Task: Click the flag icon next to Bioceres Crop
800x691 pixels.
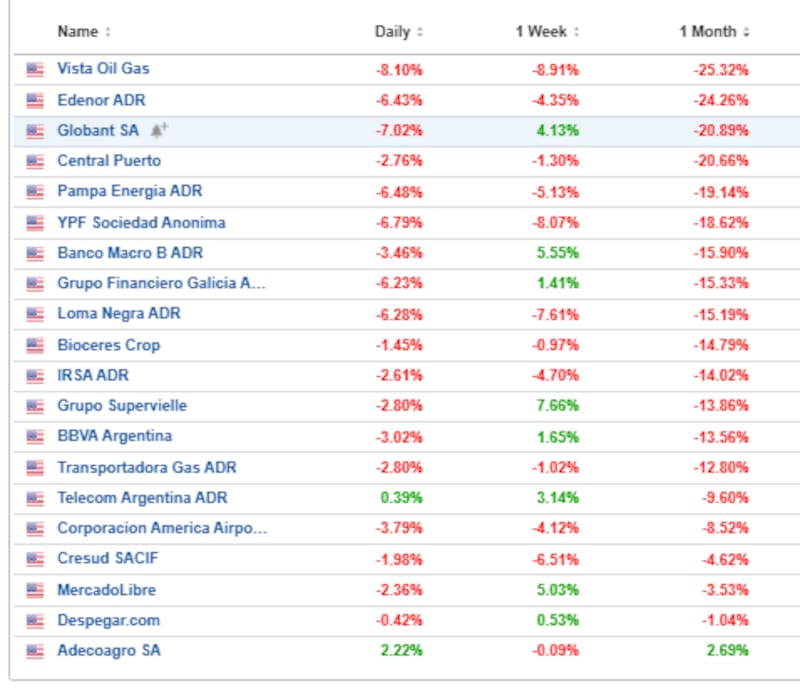Action: click(36, 345)
